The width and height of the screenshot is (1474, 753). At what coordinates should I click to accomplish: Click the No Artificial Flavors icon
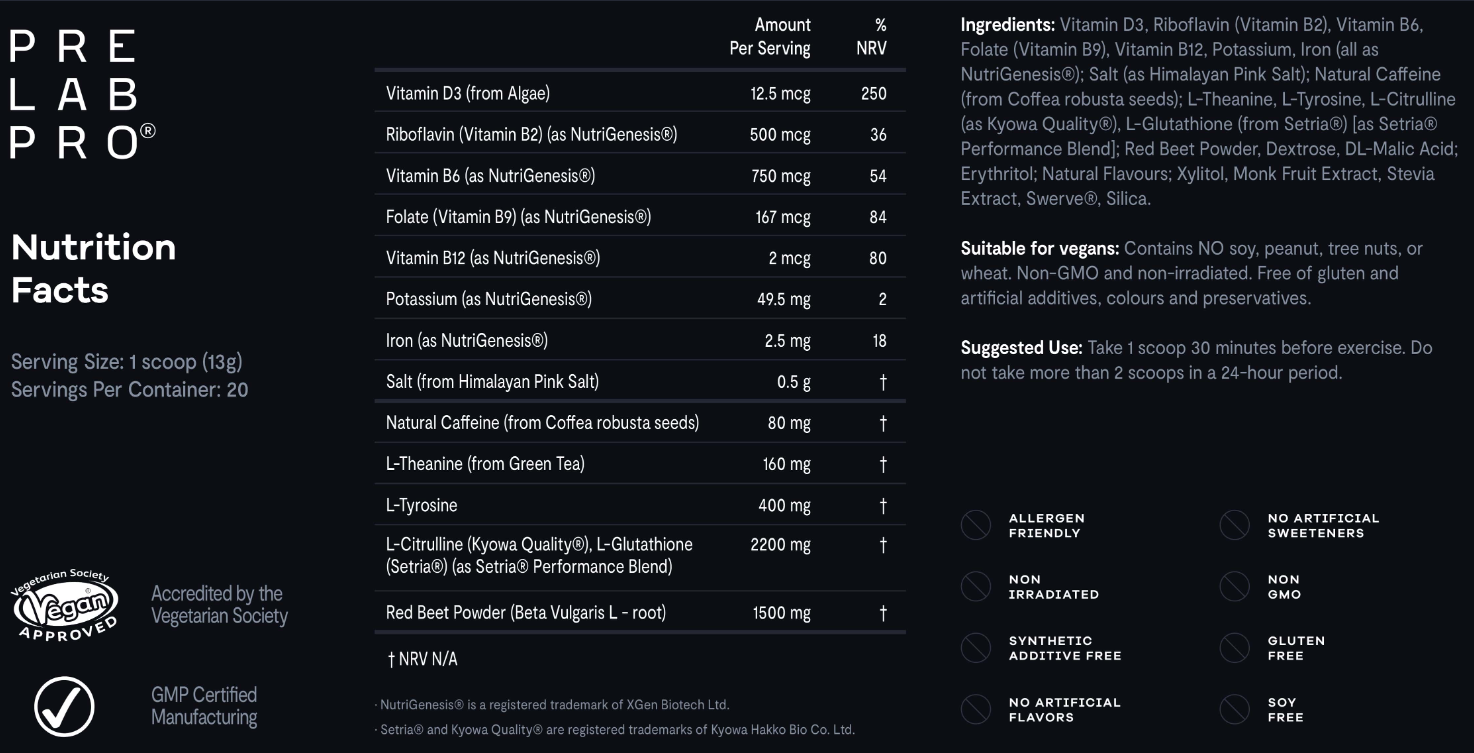(x=976, y=709)
